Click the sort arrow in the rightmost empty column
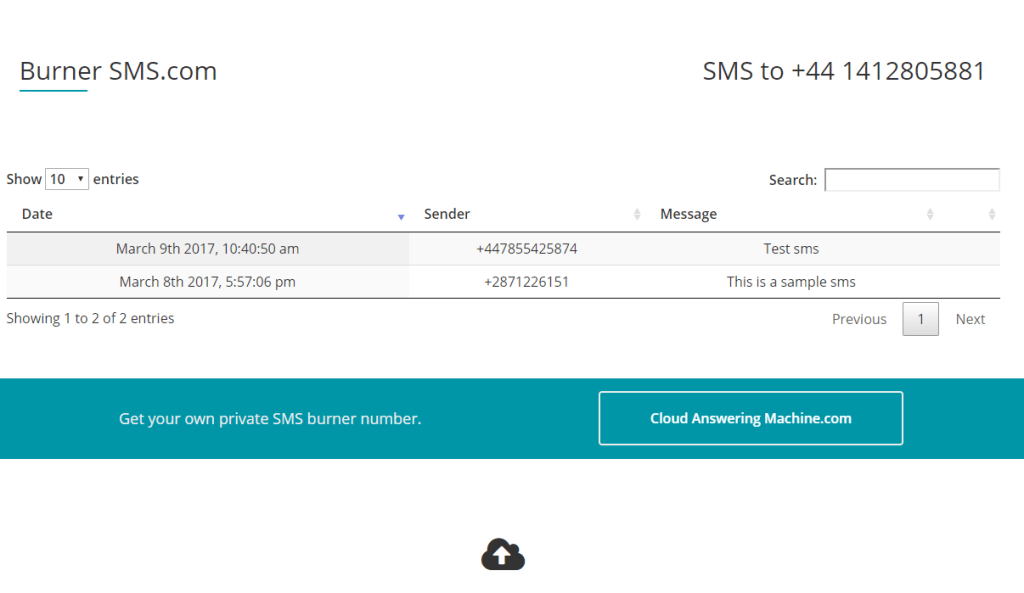Image resolution: width=1024 pixels, height=593 pixels. pyautogui.click(x=992, y=214)
